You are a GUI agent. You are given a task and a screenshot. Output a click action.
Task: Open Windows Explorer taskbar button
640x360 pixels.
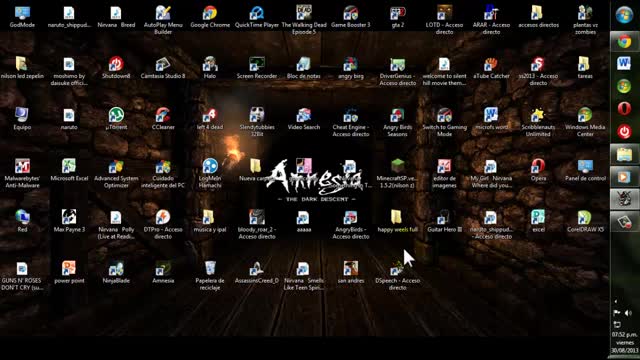[x=624, y=154]
